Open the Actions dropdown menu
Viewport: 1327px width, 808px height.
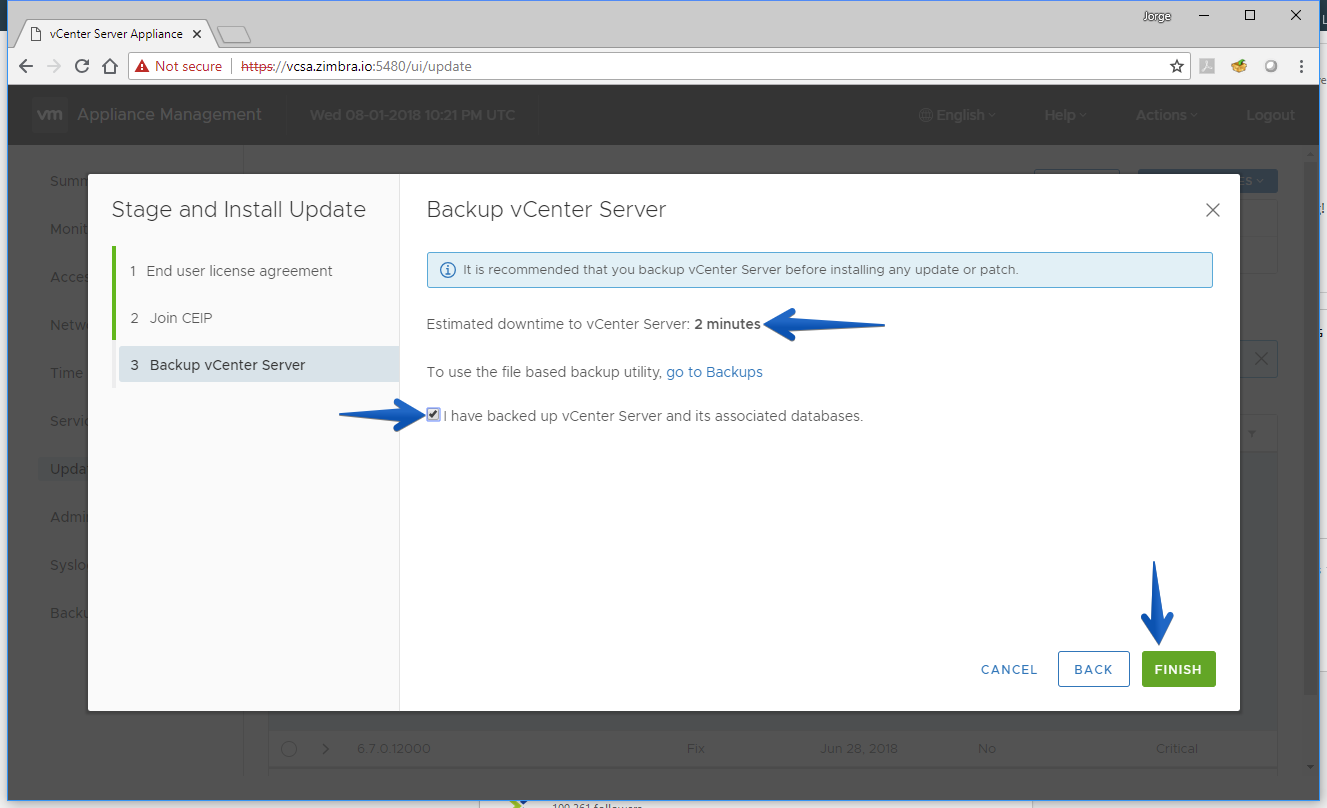pos(1166,115)
